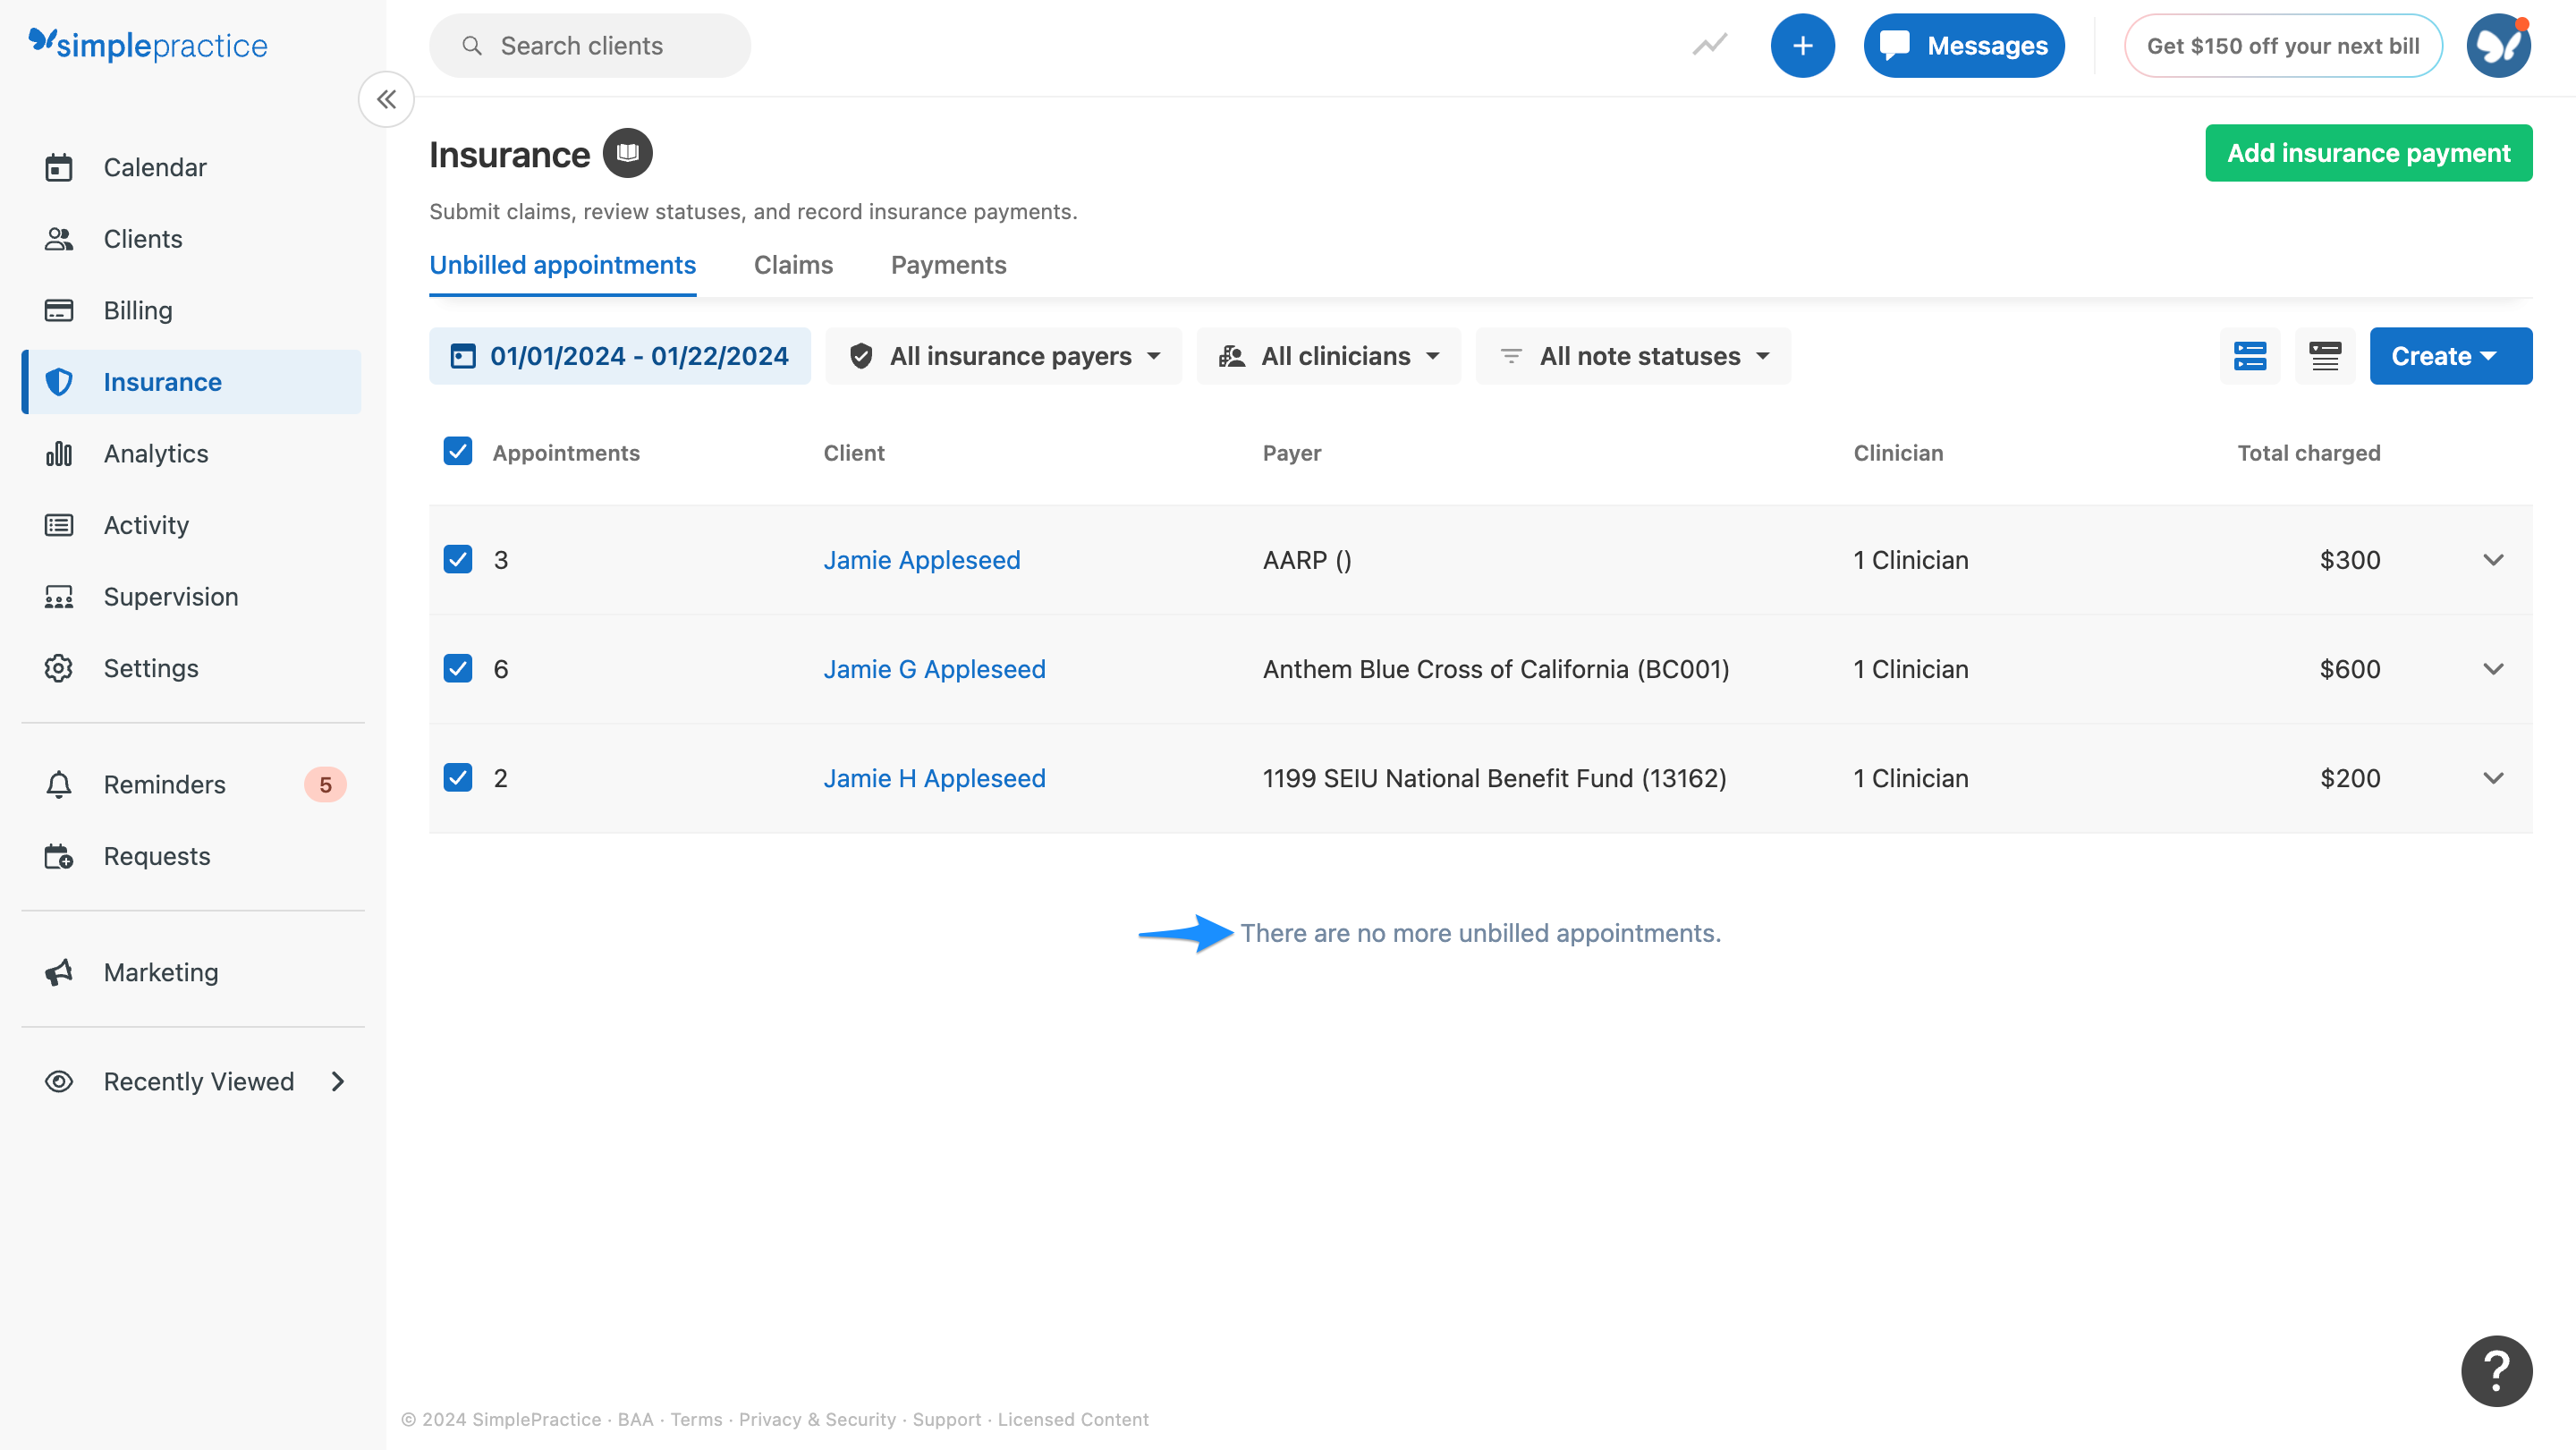Open Jamie H Appleseed client link
Screen dimensions: 2576x1450
pyautogui.click(x=935, y=778)
